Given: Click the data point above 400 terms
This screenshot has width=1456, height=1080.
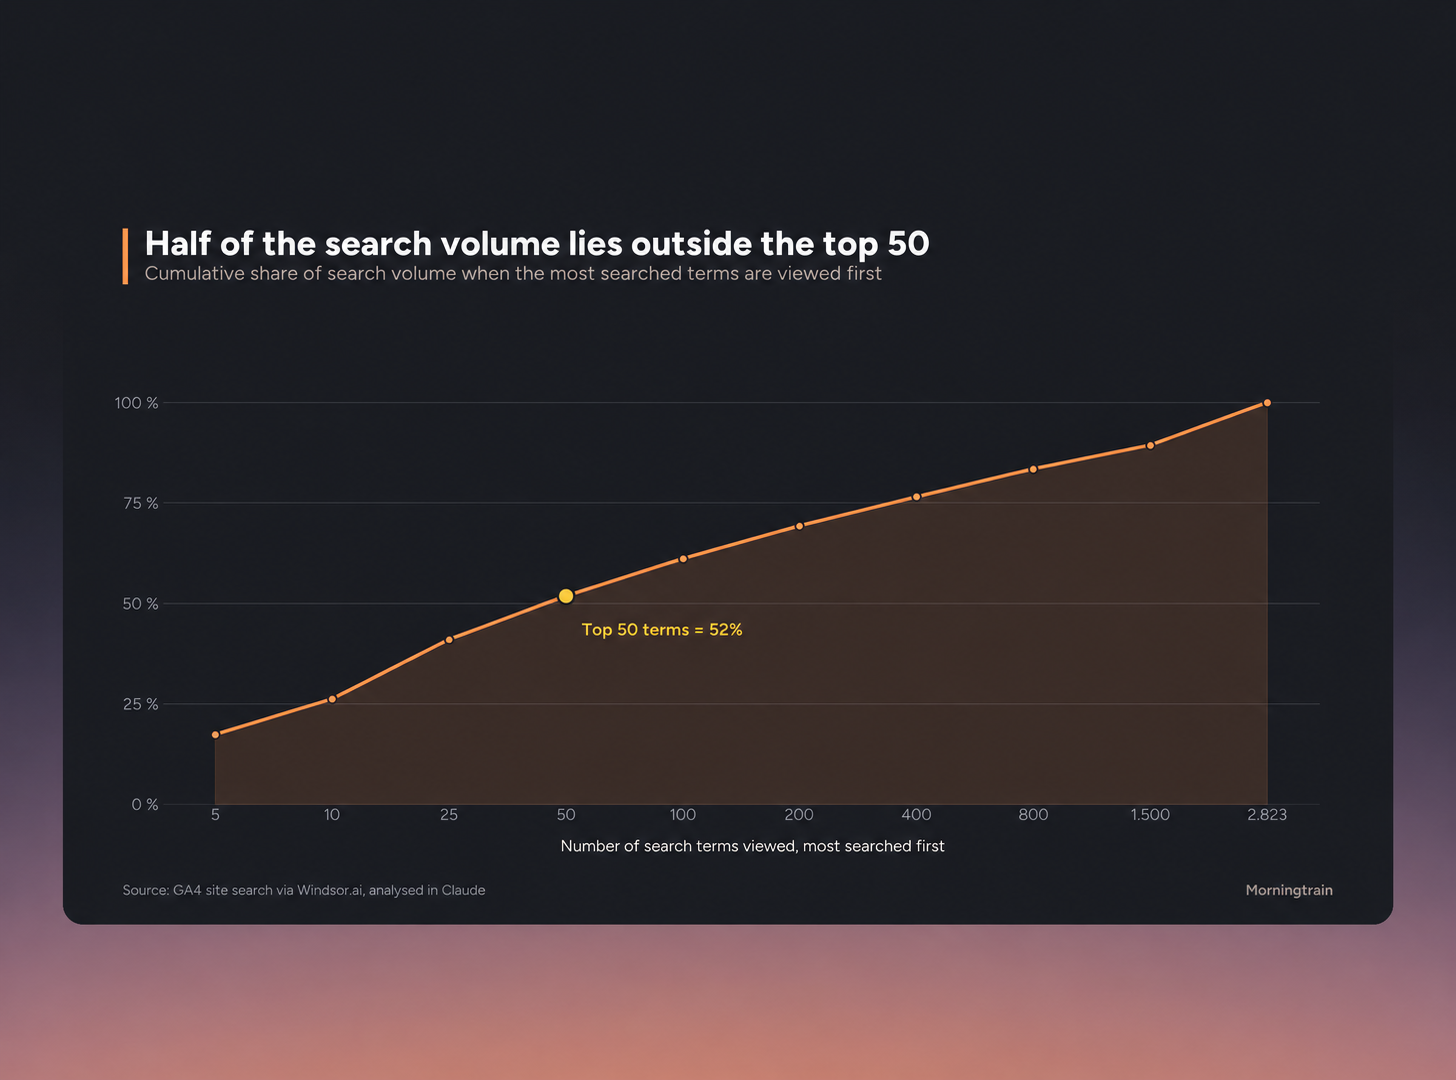Looking at the screenshot, I should pos(916,497).
